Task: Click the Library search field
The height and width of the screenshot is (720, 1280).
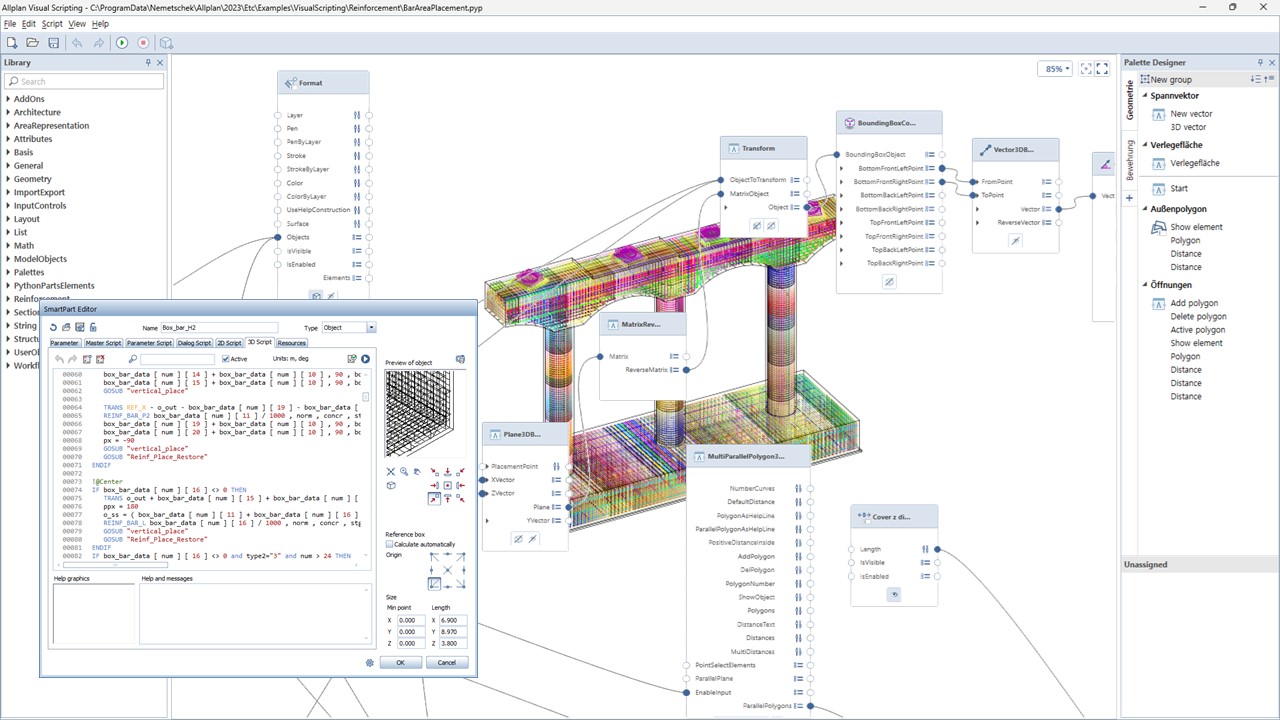Action: (x=82, y=81)
